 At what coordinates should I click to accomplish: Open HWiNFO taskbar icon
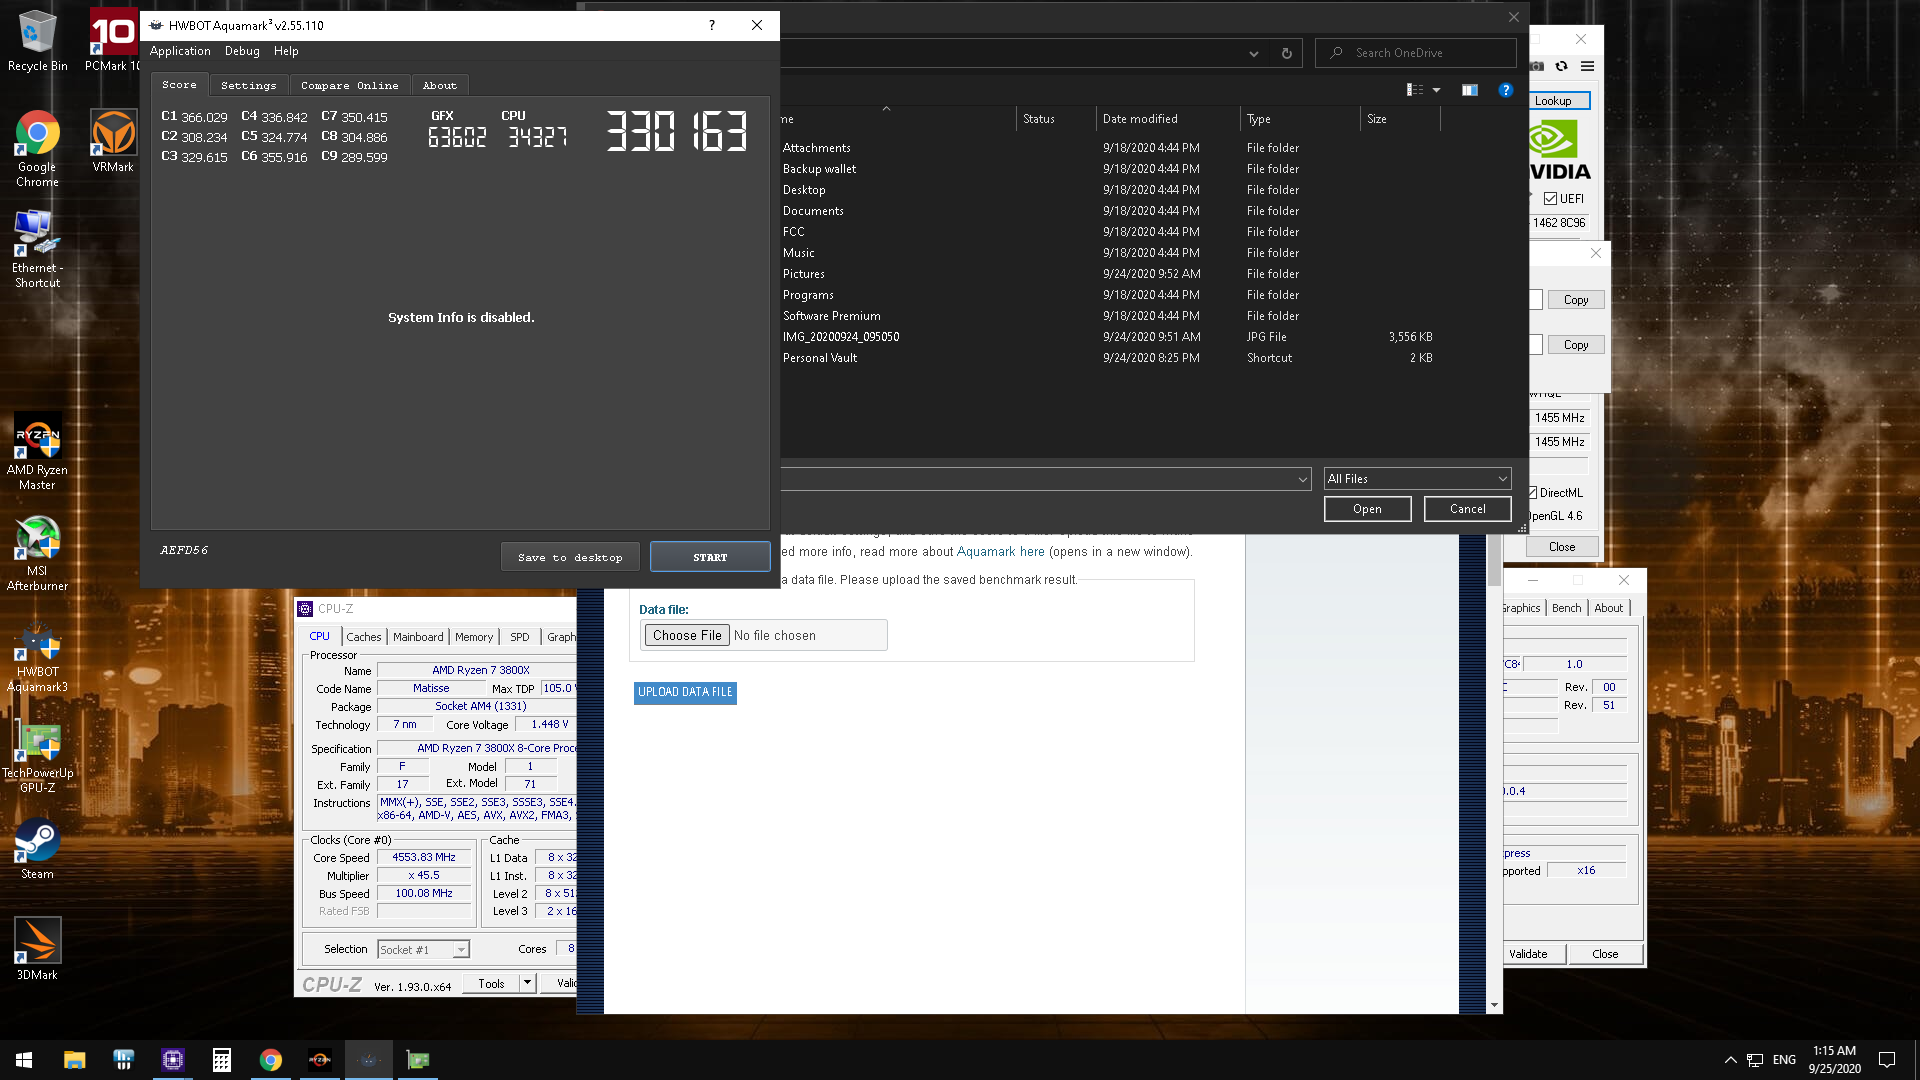coord(123,1060)
